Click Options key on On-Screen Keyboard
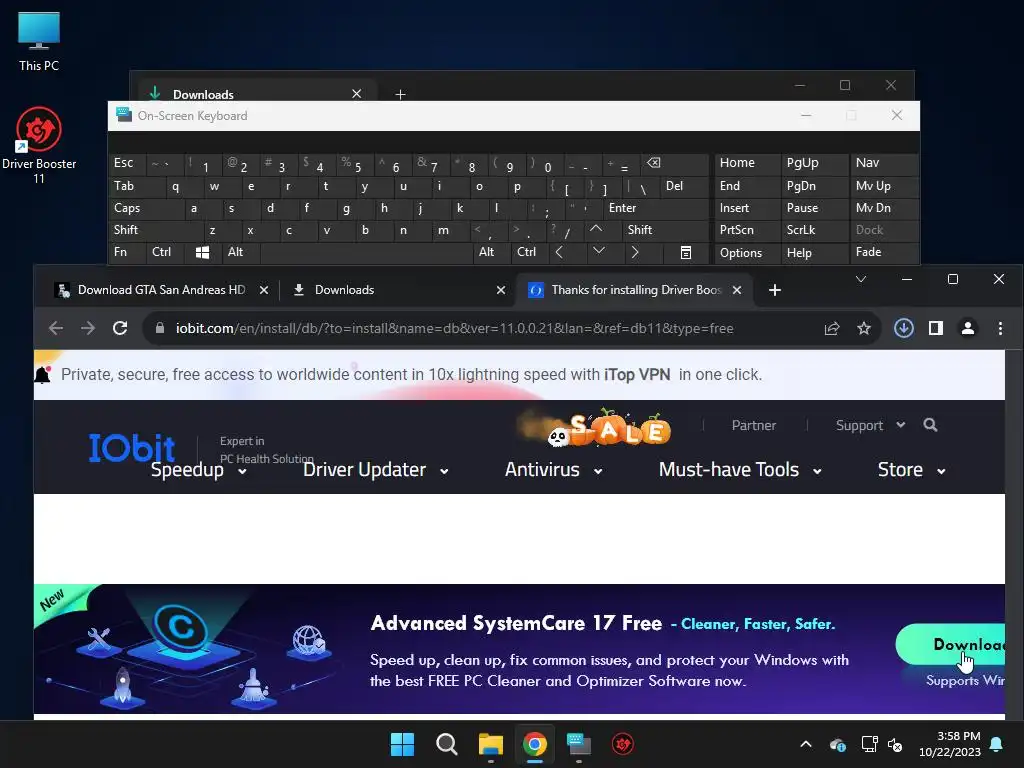Viewport: 1024px width, 768px height. tap(747, 253)
